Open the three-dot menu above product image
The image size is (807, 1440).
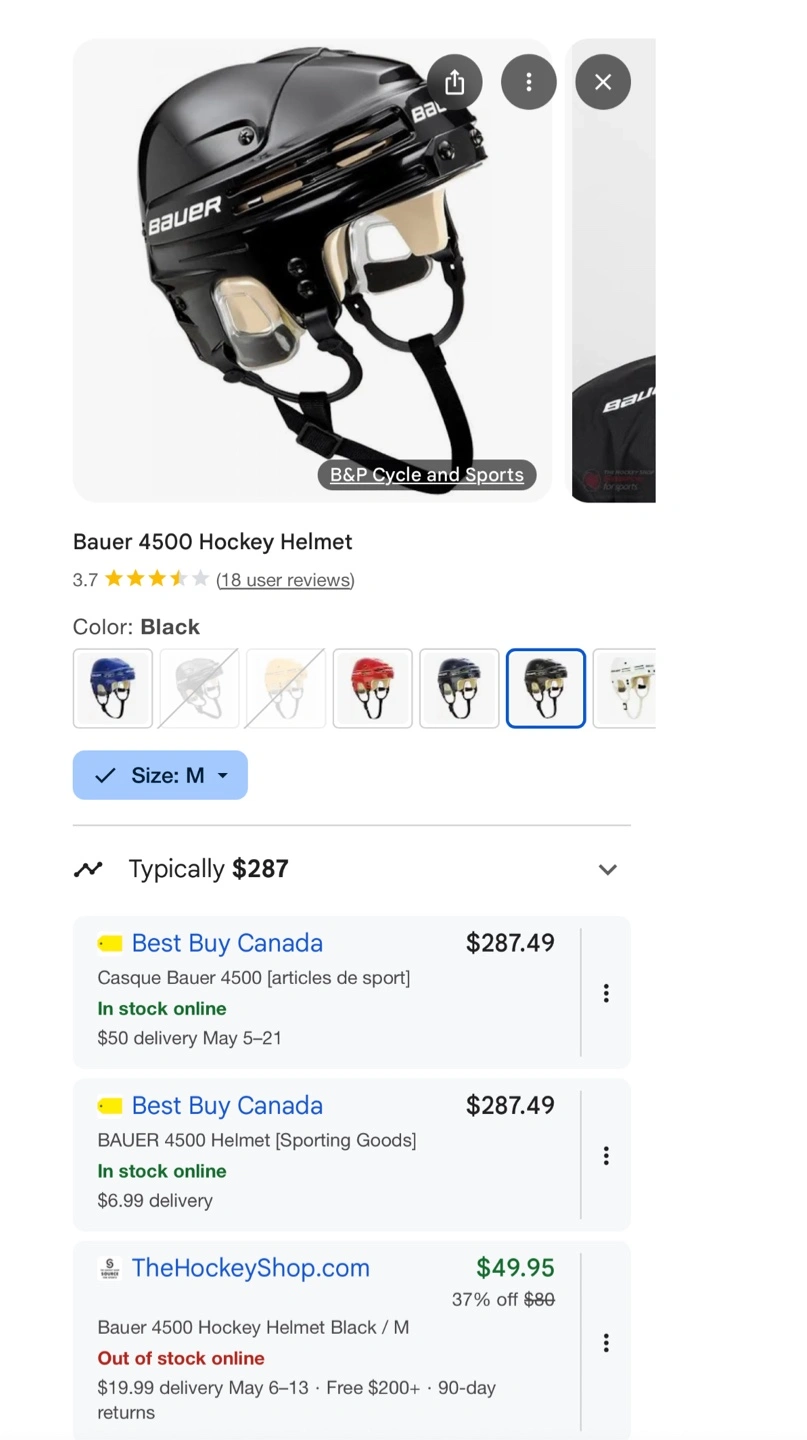[529, 82]
